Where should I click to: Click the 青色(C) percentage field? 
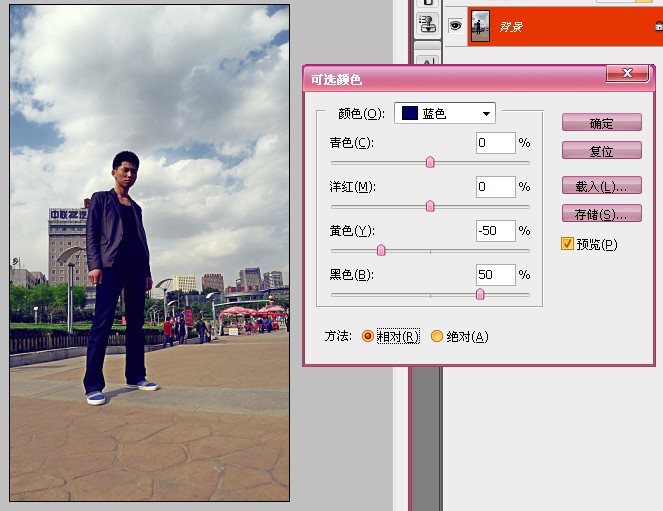click(496, 143)
